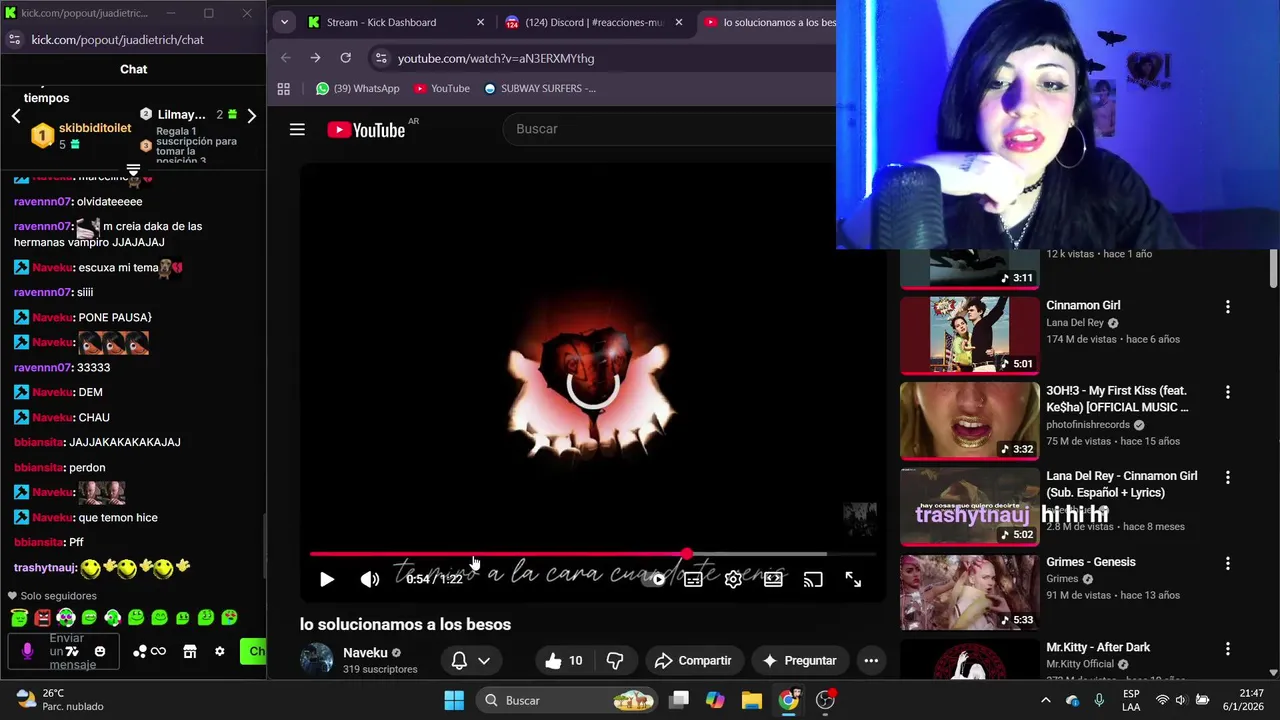Open Compartir share dialog
This screenshot has height=720, width=1280.
pos(693,660)
